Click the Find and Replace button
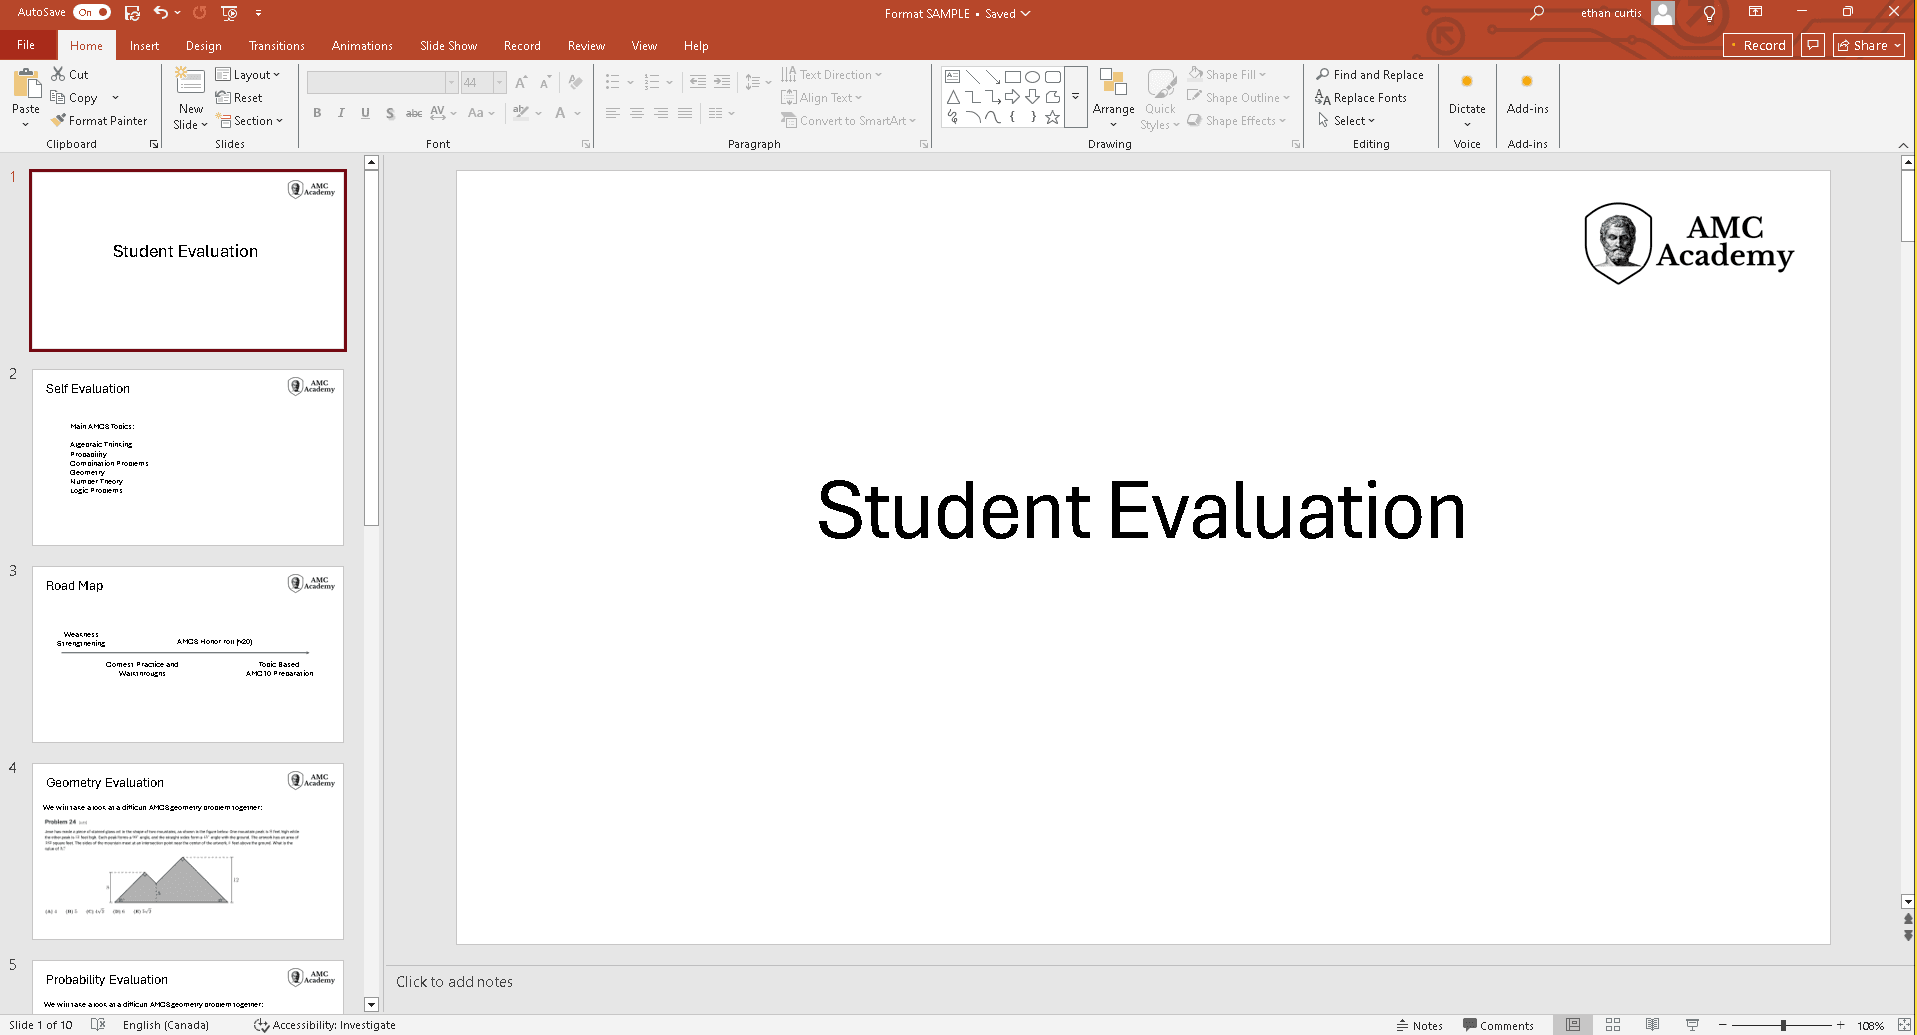The width and height of the screenshot is (1917, 1035). [1369, 75]
